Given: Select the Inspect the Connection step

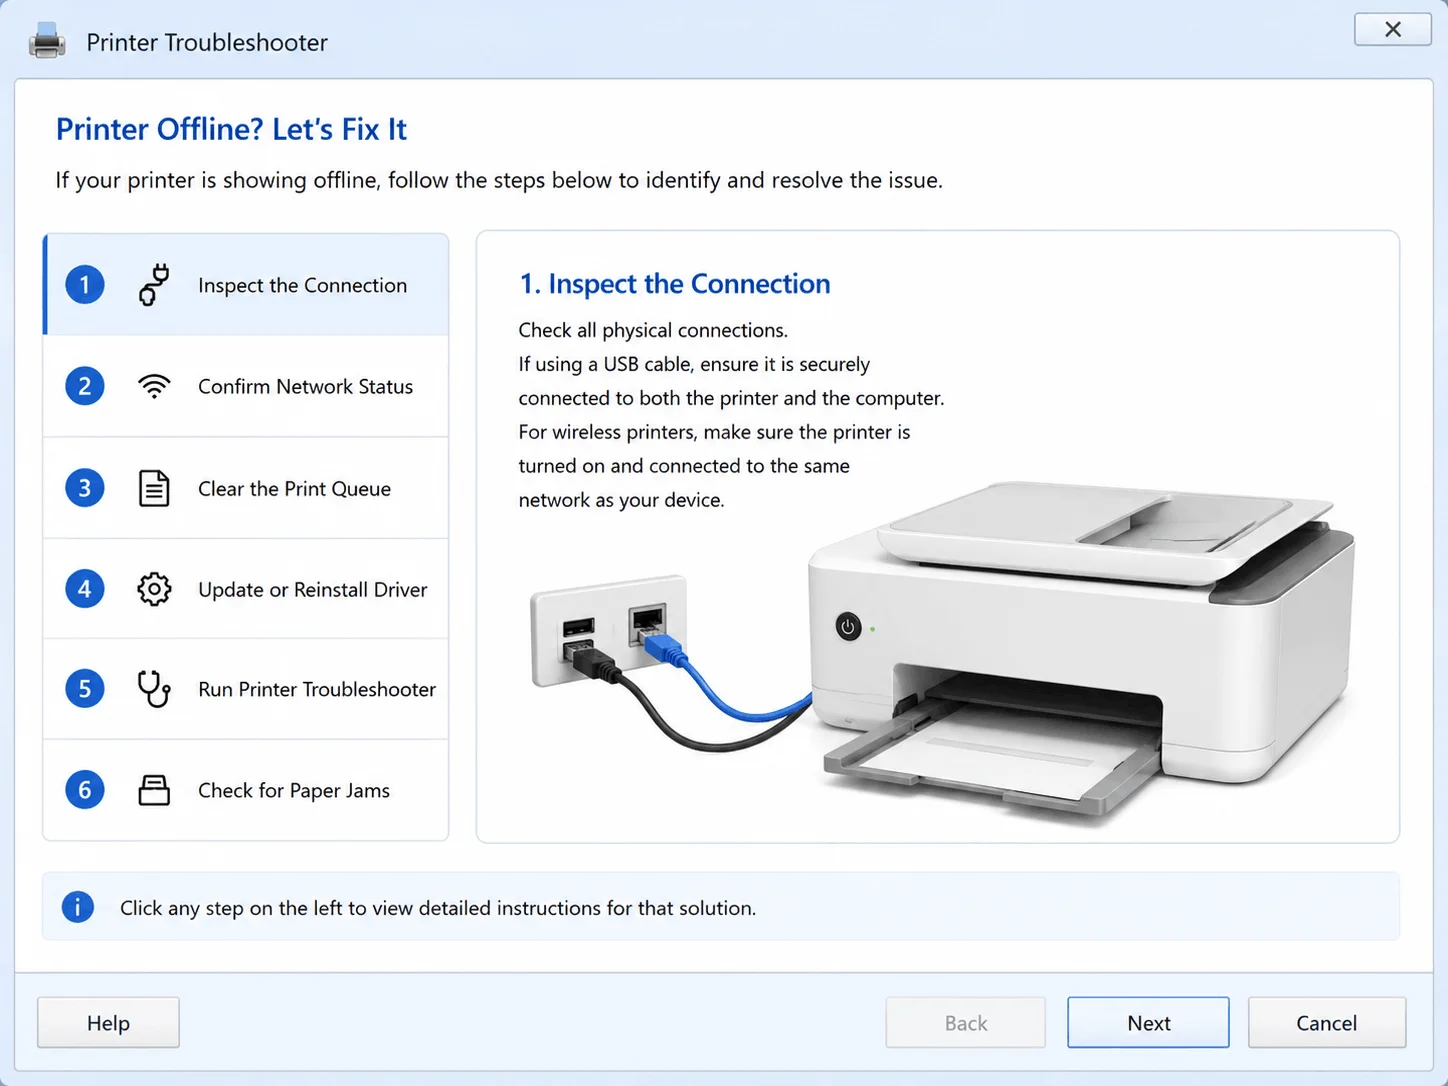Looking at the screenshot, I should 246,285.
